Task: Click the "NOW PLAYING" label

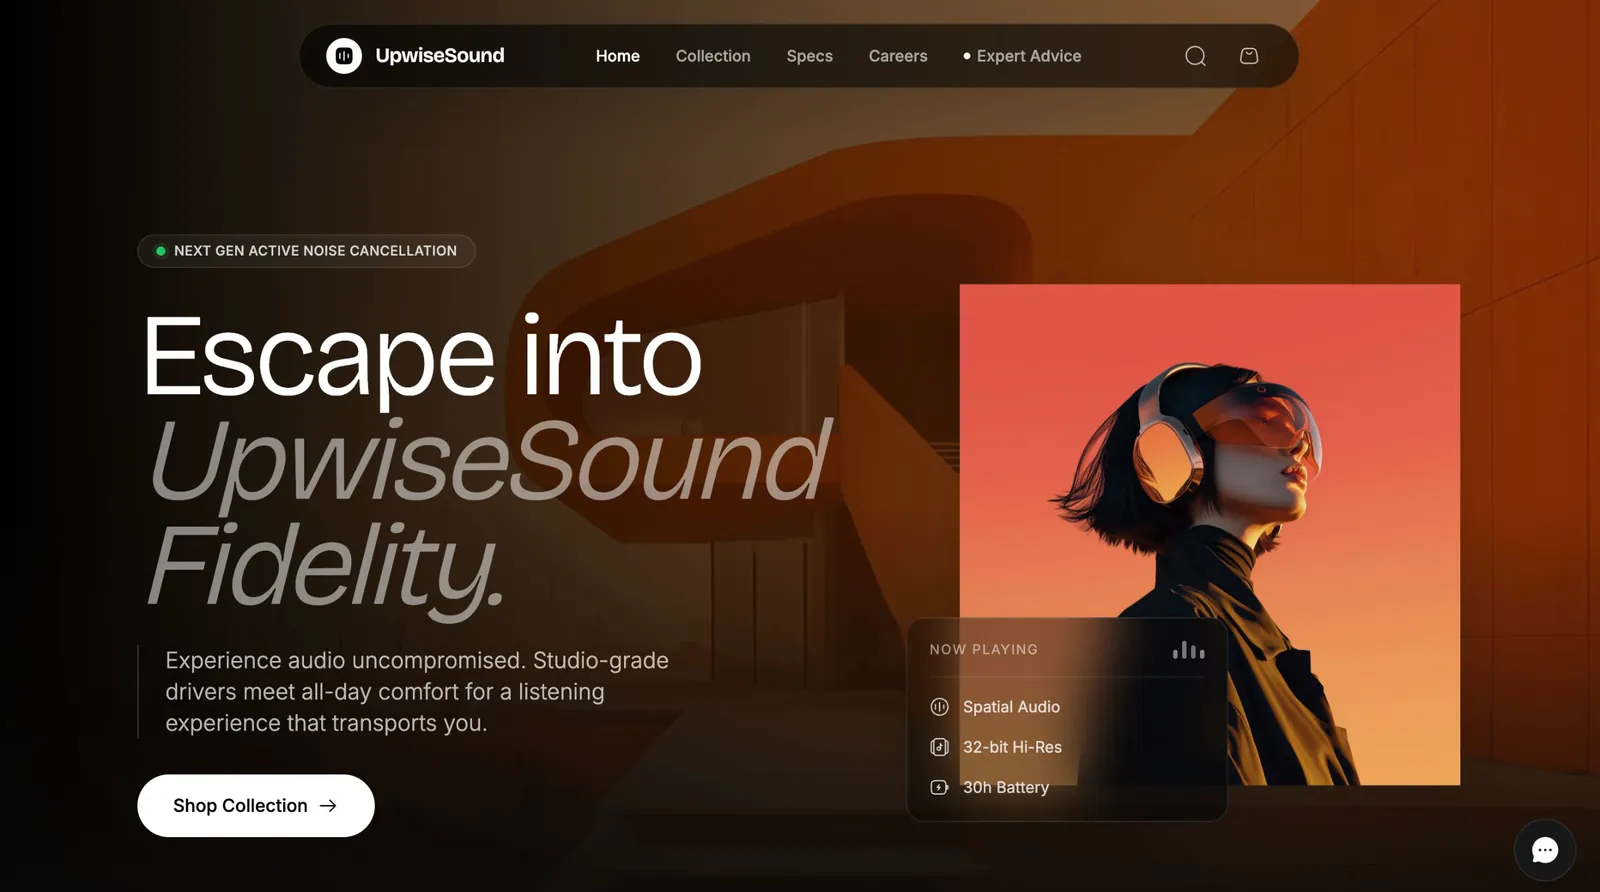Action: pos(984,650)
